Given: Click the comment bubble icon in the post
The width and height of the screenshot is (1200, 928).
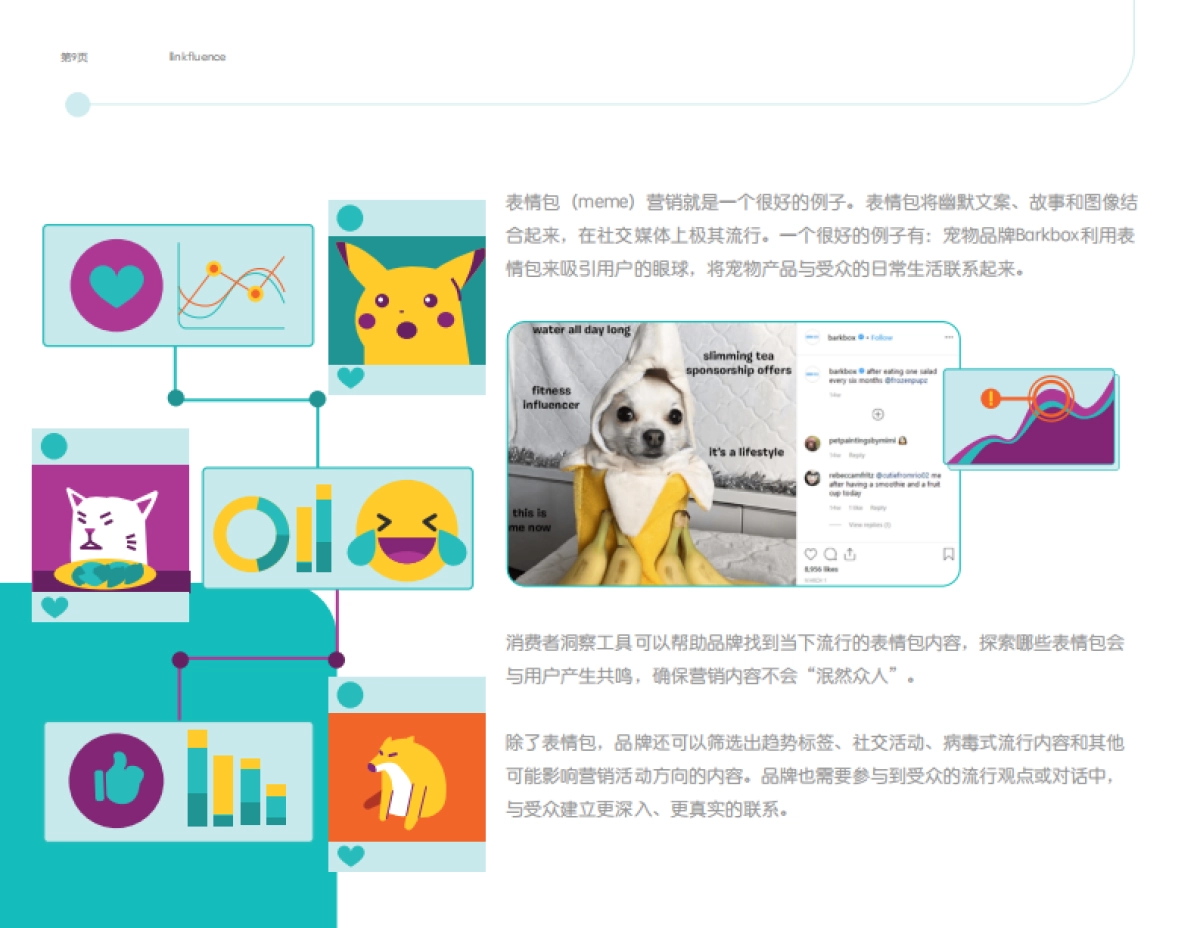Looking at the screenshot, I should pos(830,554).
